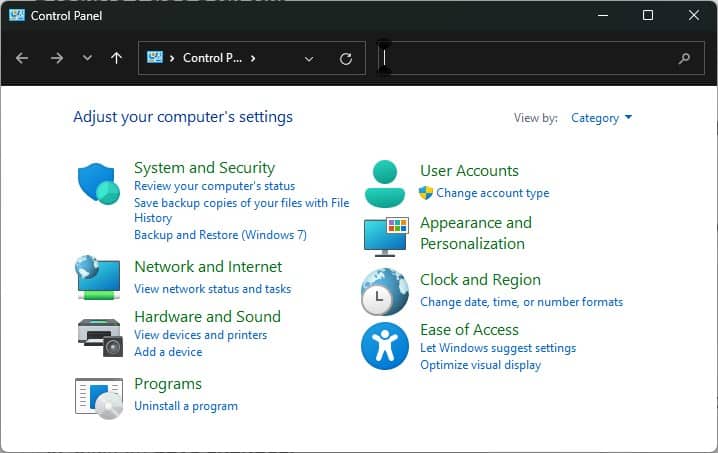718x453 pixels.
Task: Open View network status and tasks
Action: 212,289
